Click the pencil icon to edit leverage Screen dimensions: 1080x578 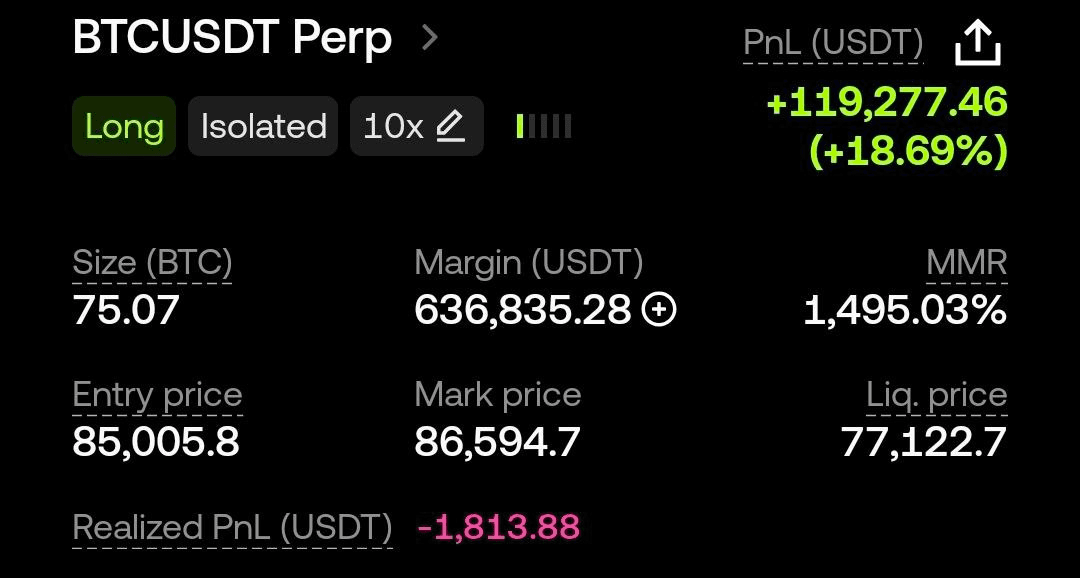[450, 126]
